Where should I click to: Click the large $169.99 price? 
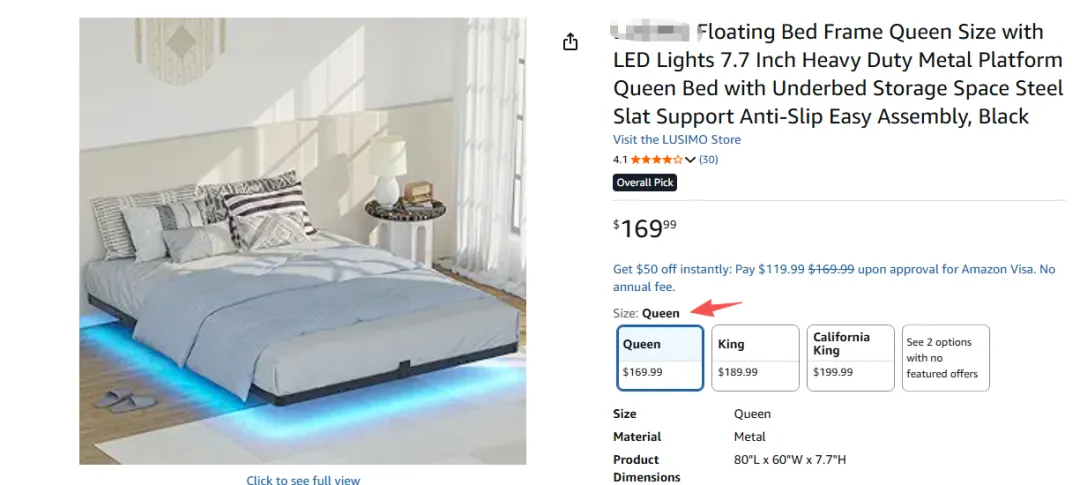(645, 228)
